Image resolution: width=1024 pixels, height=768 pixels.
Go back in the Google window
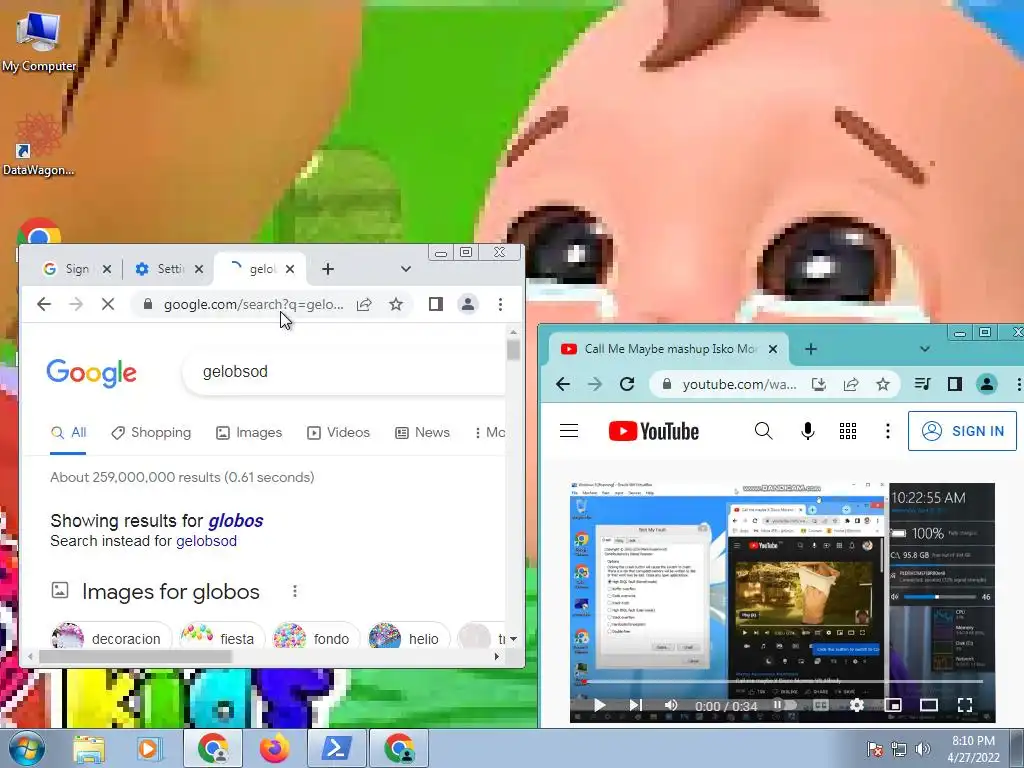tap(44, 304)
